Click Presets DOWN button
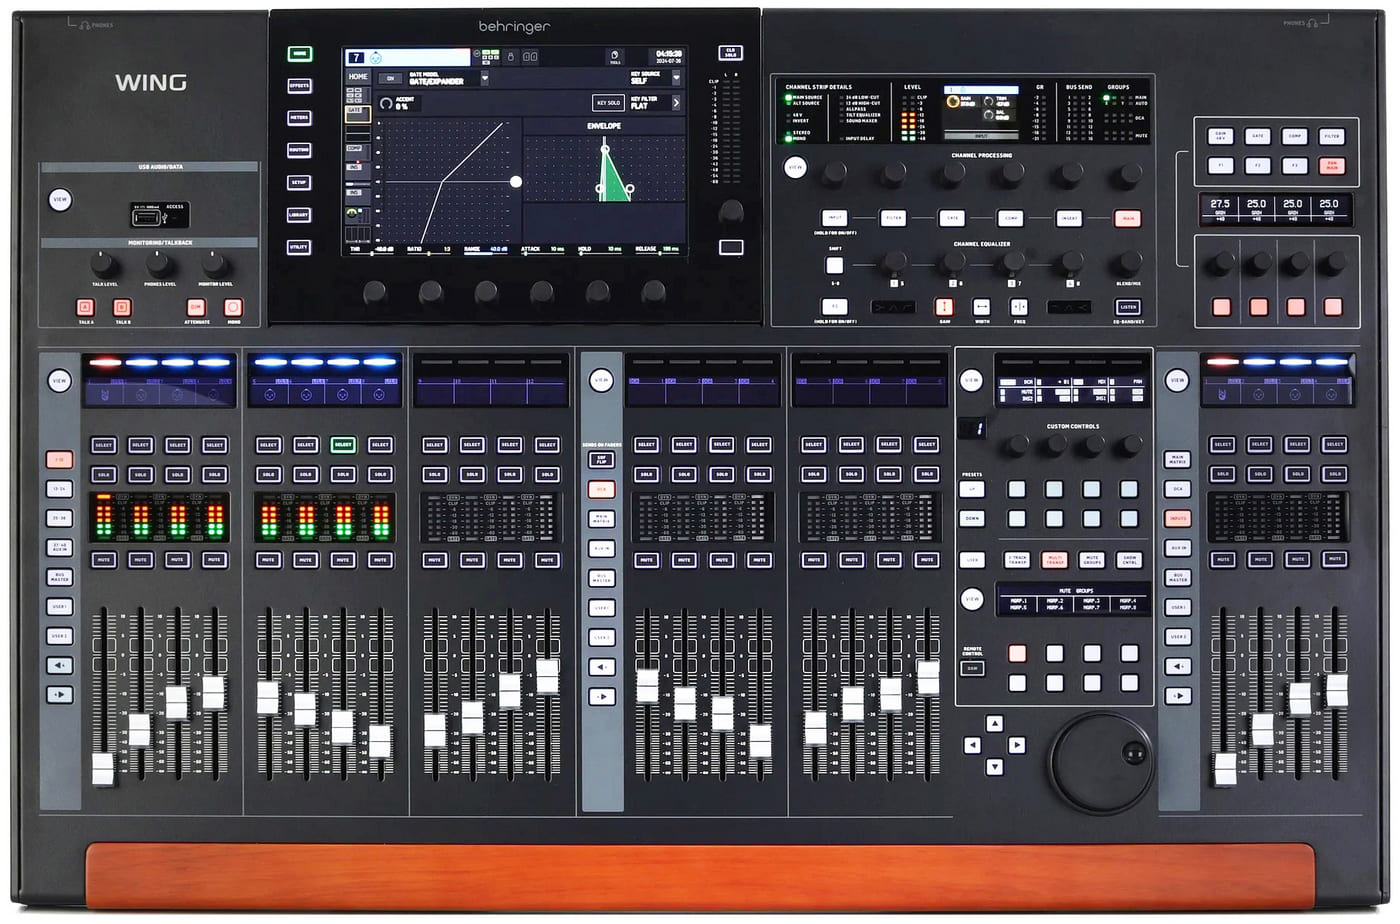The height and width of the screenshot is (924, 1400). (x=971, y=519)
